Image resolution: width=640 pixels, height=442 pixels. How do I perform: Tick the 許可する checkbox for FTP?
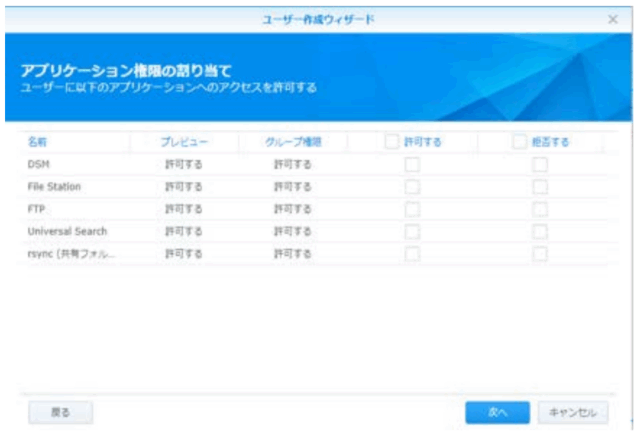tap(412, 209)
